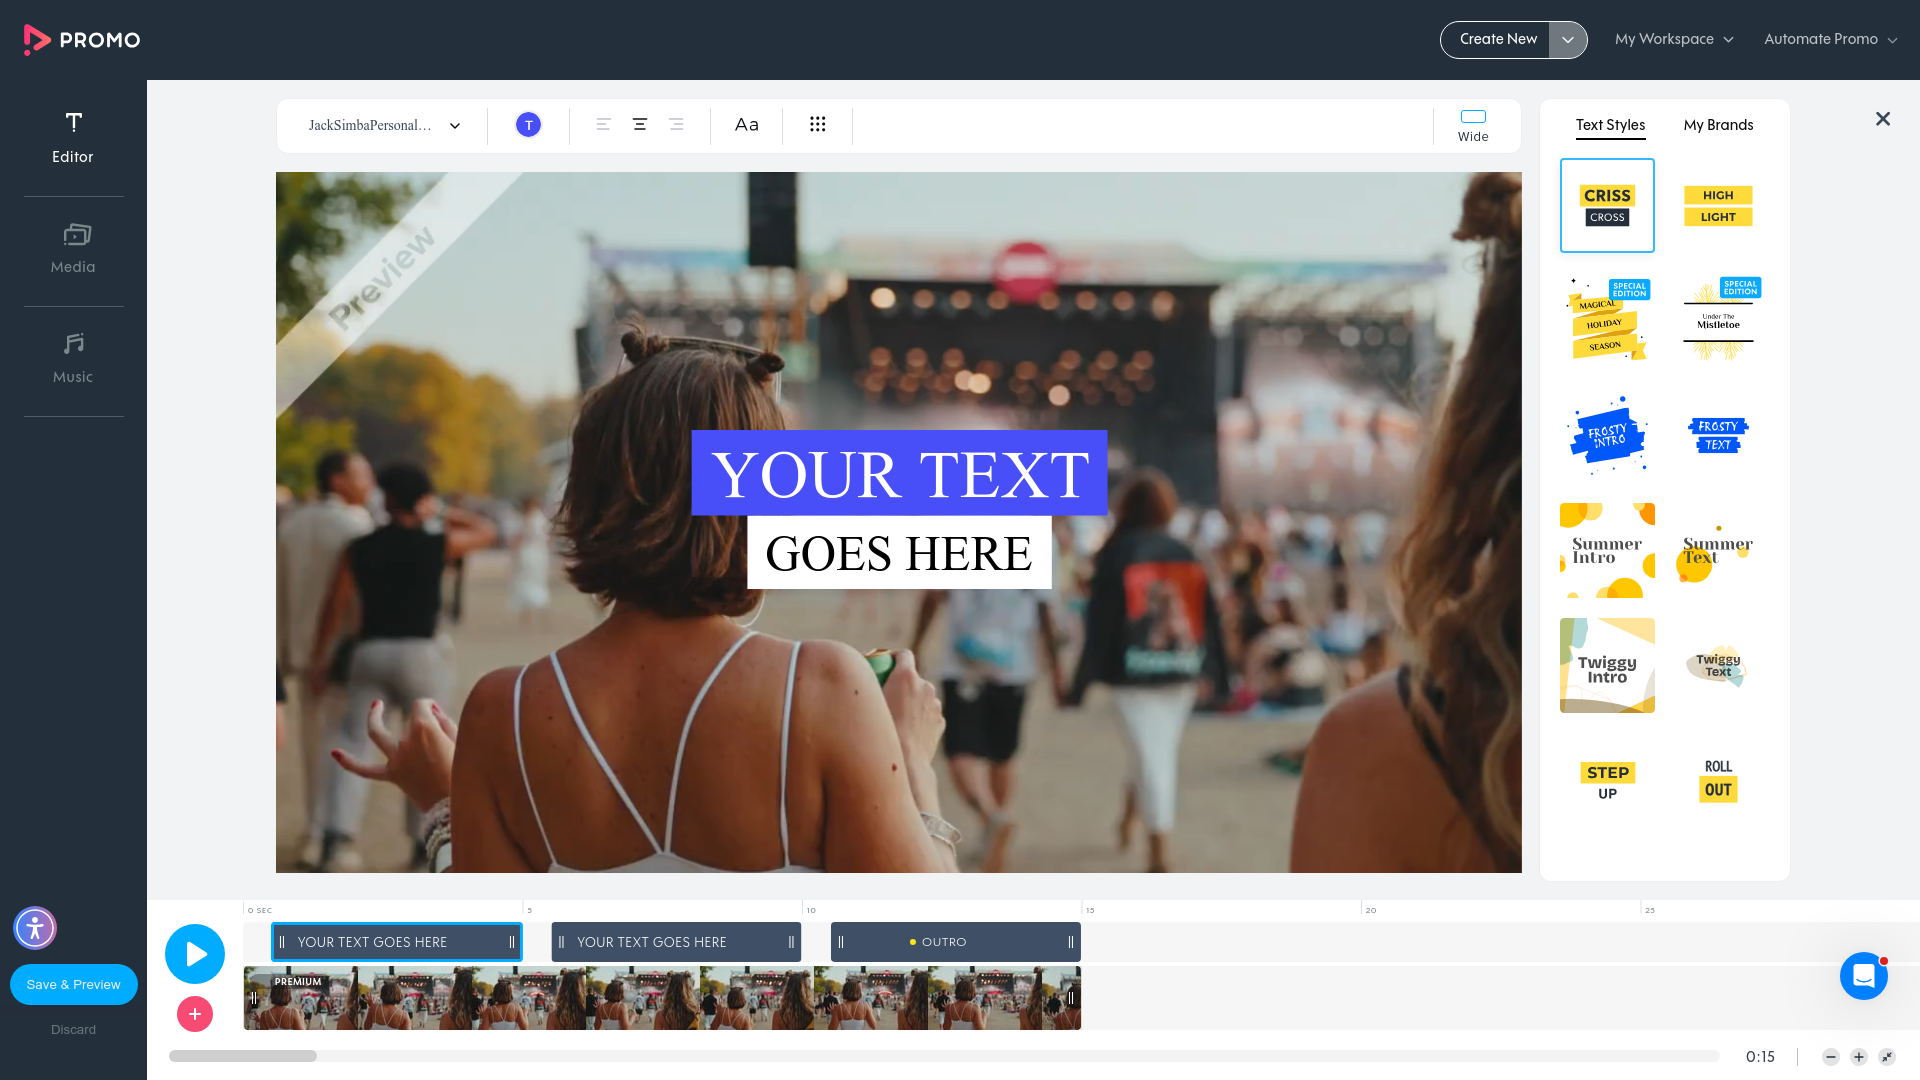The height and width of the screenshot is (1080, 1920).
Task: Click the Promo logo
Action: 82,39
